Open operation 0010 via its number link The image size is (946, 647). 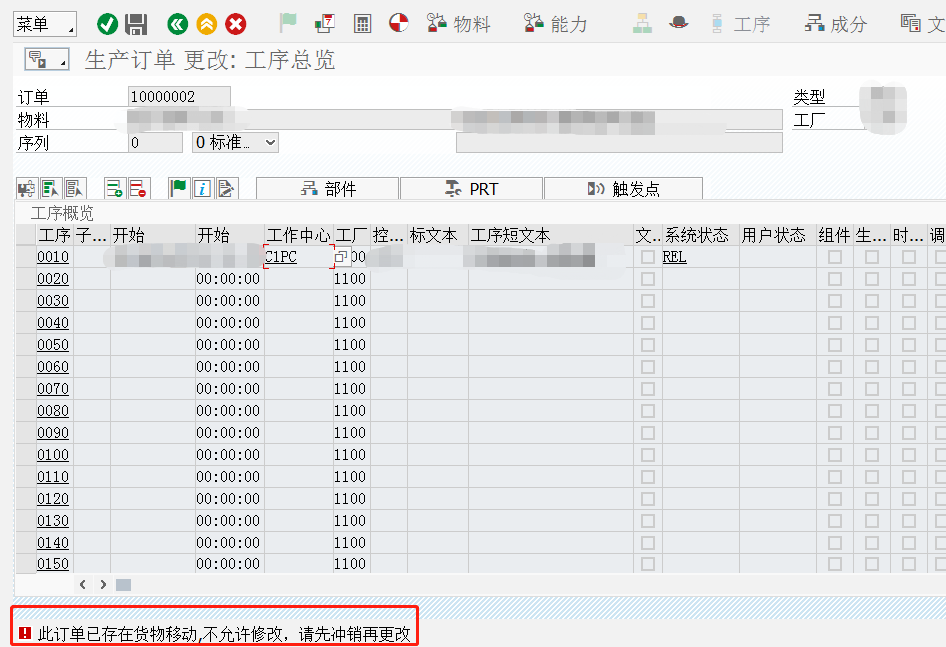[x=52, y=256]
